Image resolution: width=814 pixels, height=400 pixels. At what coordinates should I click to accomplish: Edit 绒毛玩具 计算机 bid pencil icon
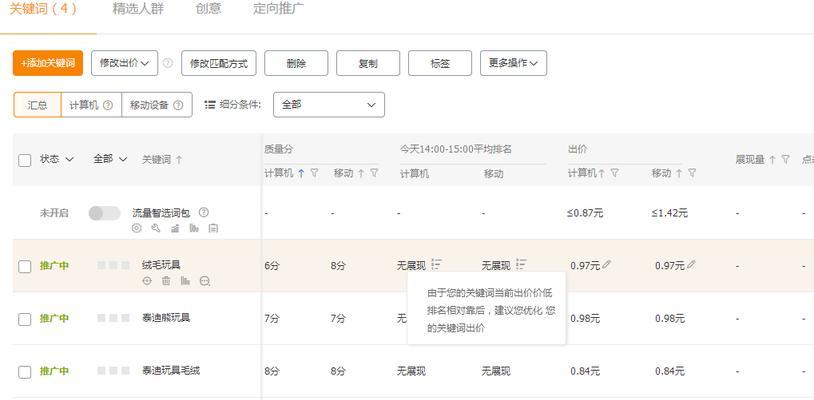pos(606,265)
